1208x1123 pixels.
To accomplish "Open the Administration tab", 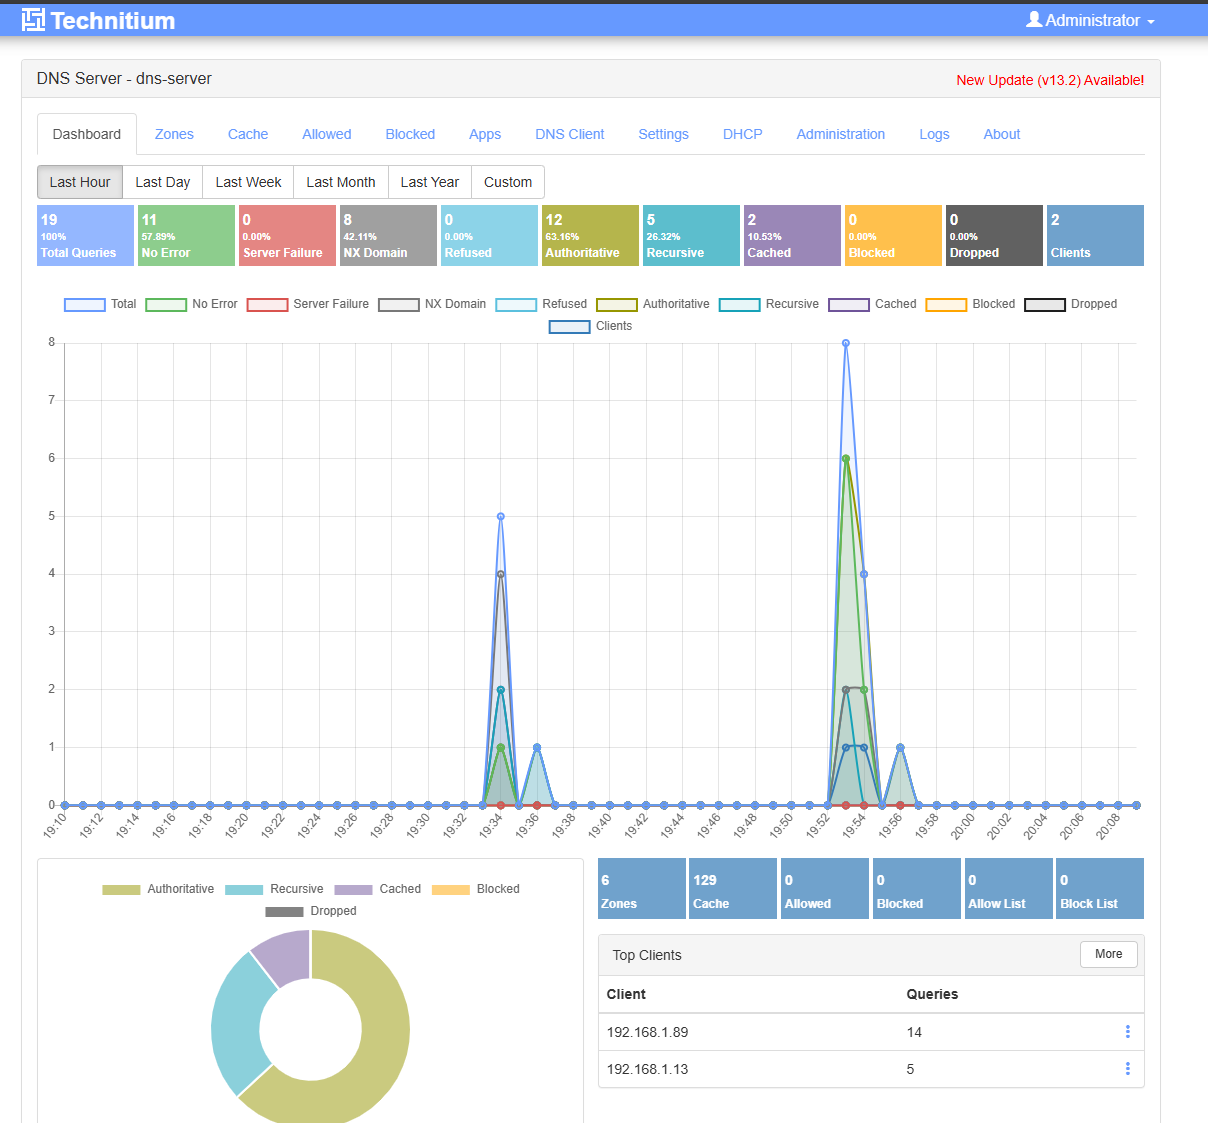I will coord(841,134).
